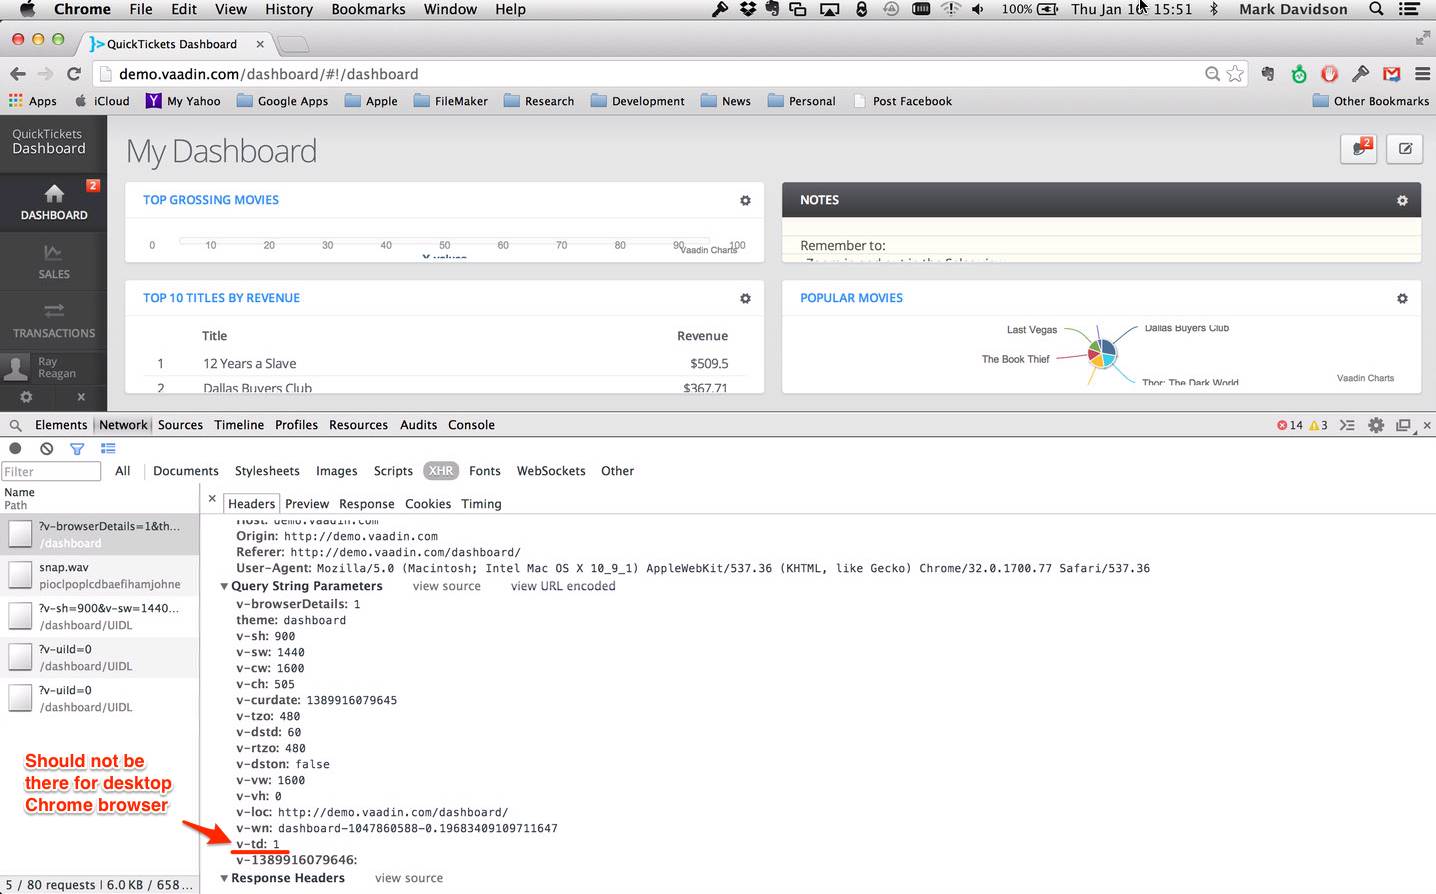This screenshot has width=1436, height=894.
Task: Open Transactions from the sidebar
Action: 54,320
